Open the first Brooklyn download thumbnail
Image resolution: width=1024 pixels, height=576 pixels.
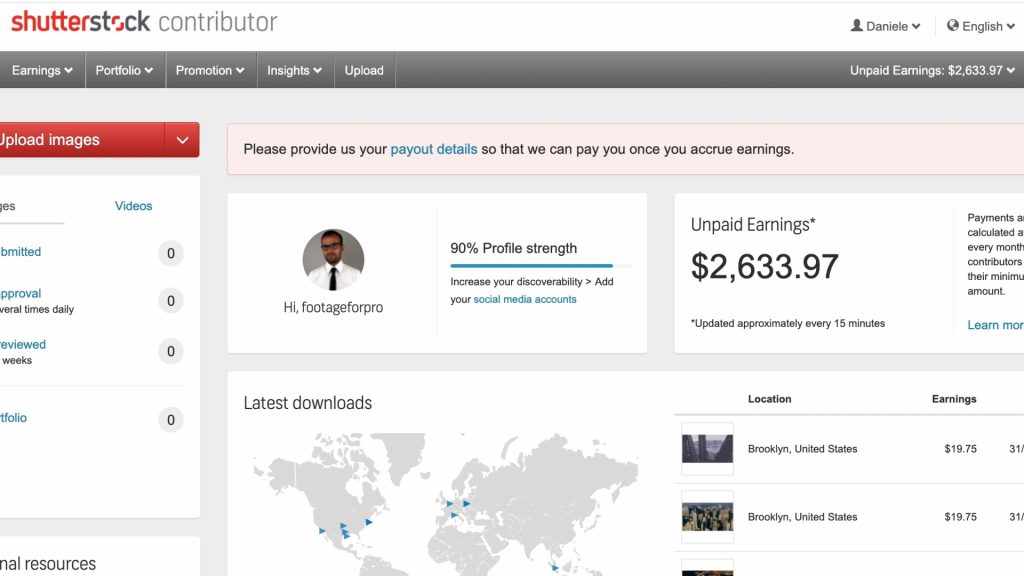click(x=707, y=449)
